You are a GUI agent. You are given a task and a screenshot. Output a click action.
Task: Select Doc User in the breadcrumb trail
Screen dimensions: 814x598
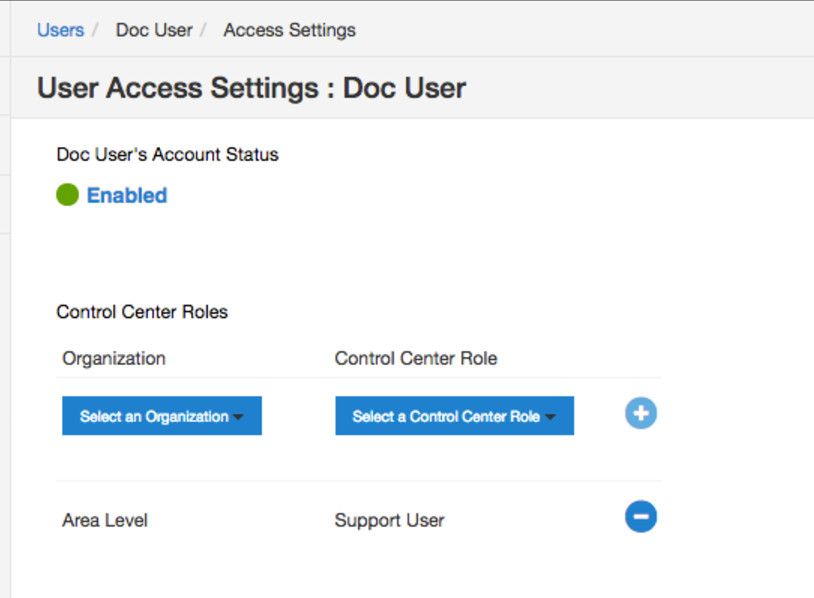pyautogui.click(x=154, y=30)
